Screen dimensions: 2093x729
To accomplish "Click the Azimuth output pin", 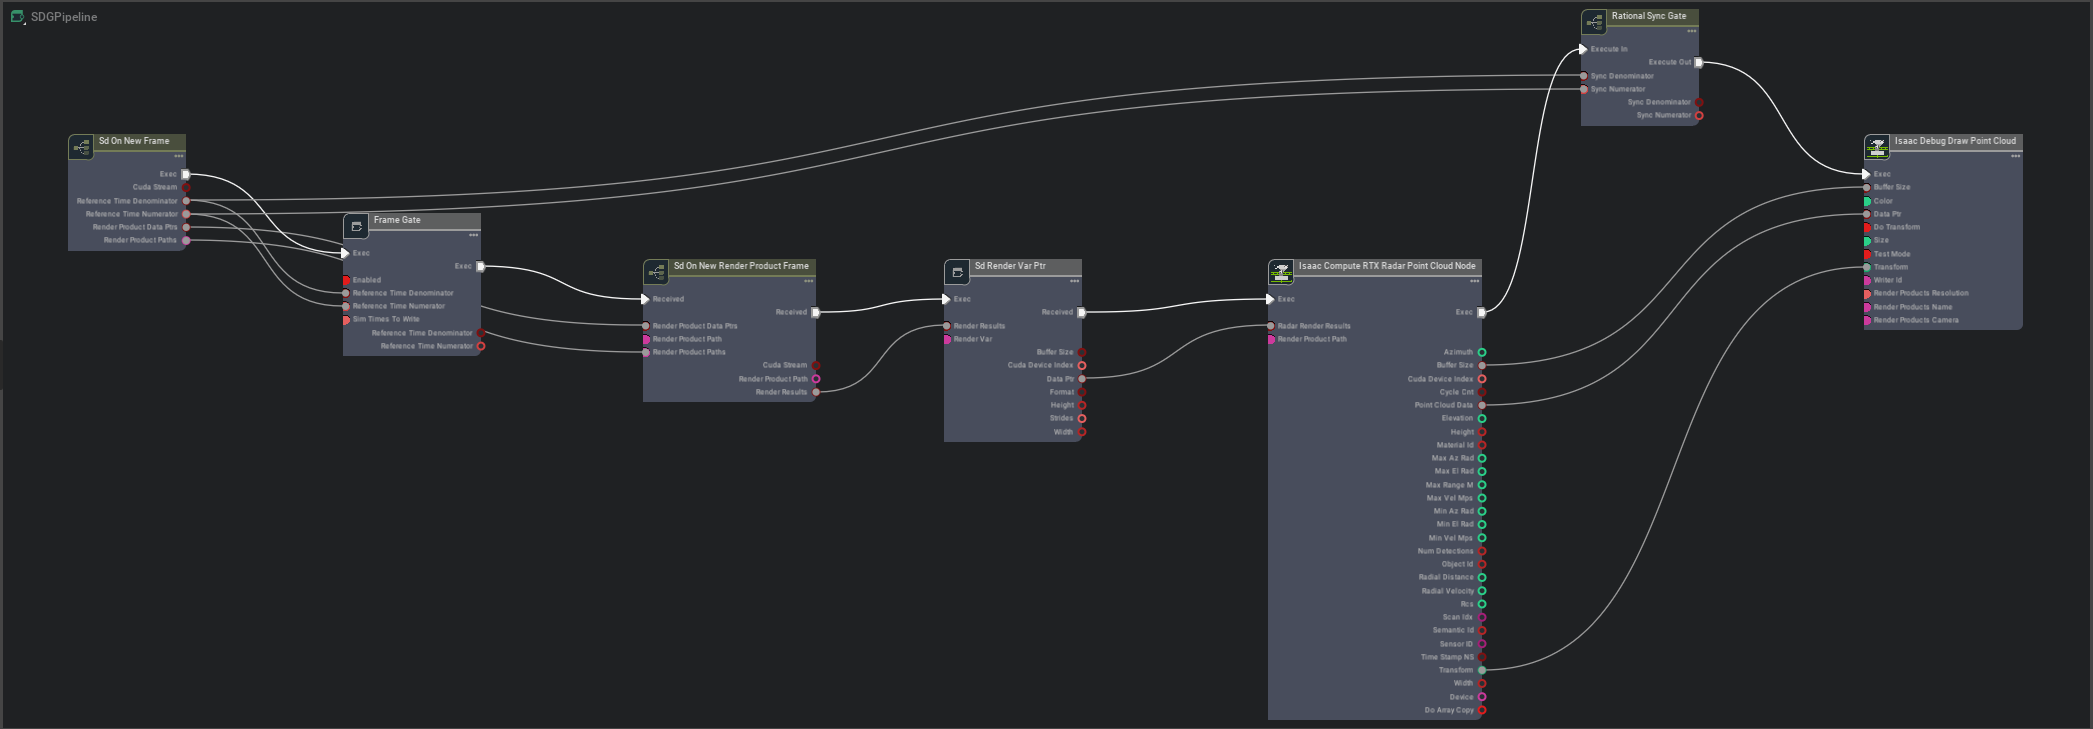I will [x=1482, y=352].
